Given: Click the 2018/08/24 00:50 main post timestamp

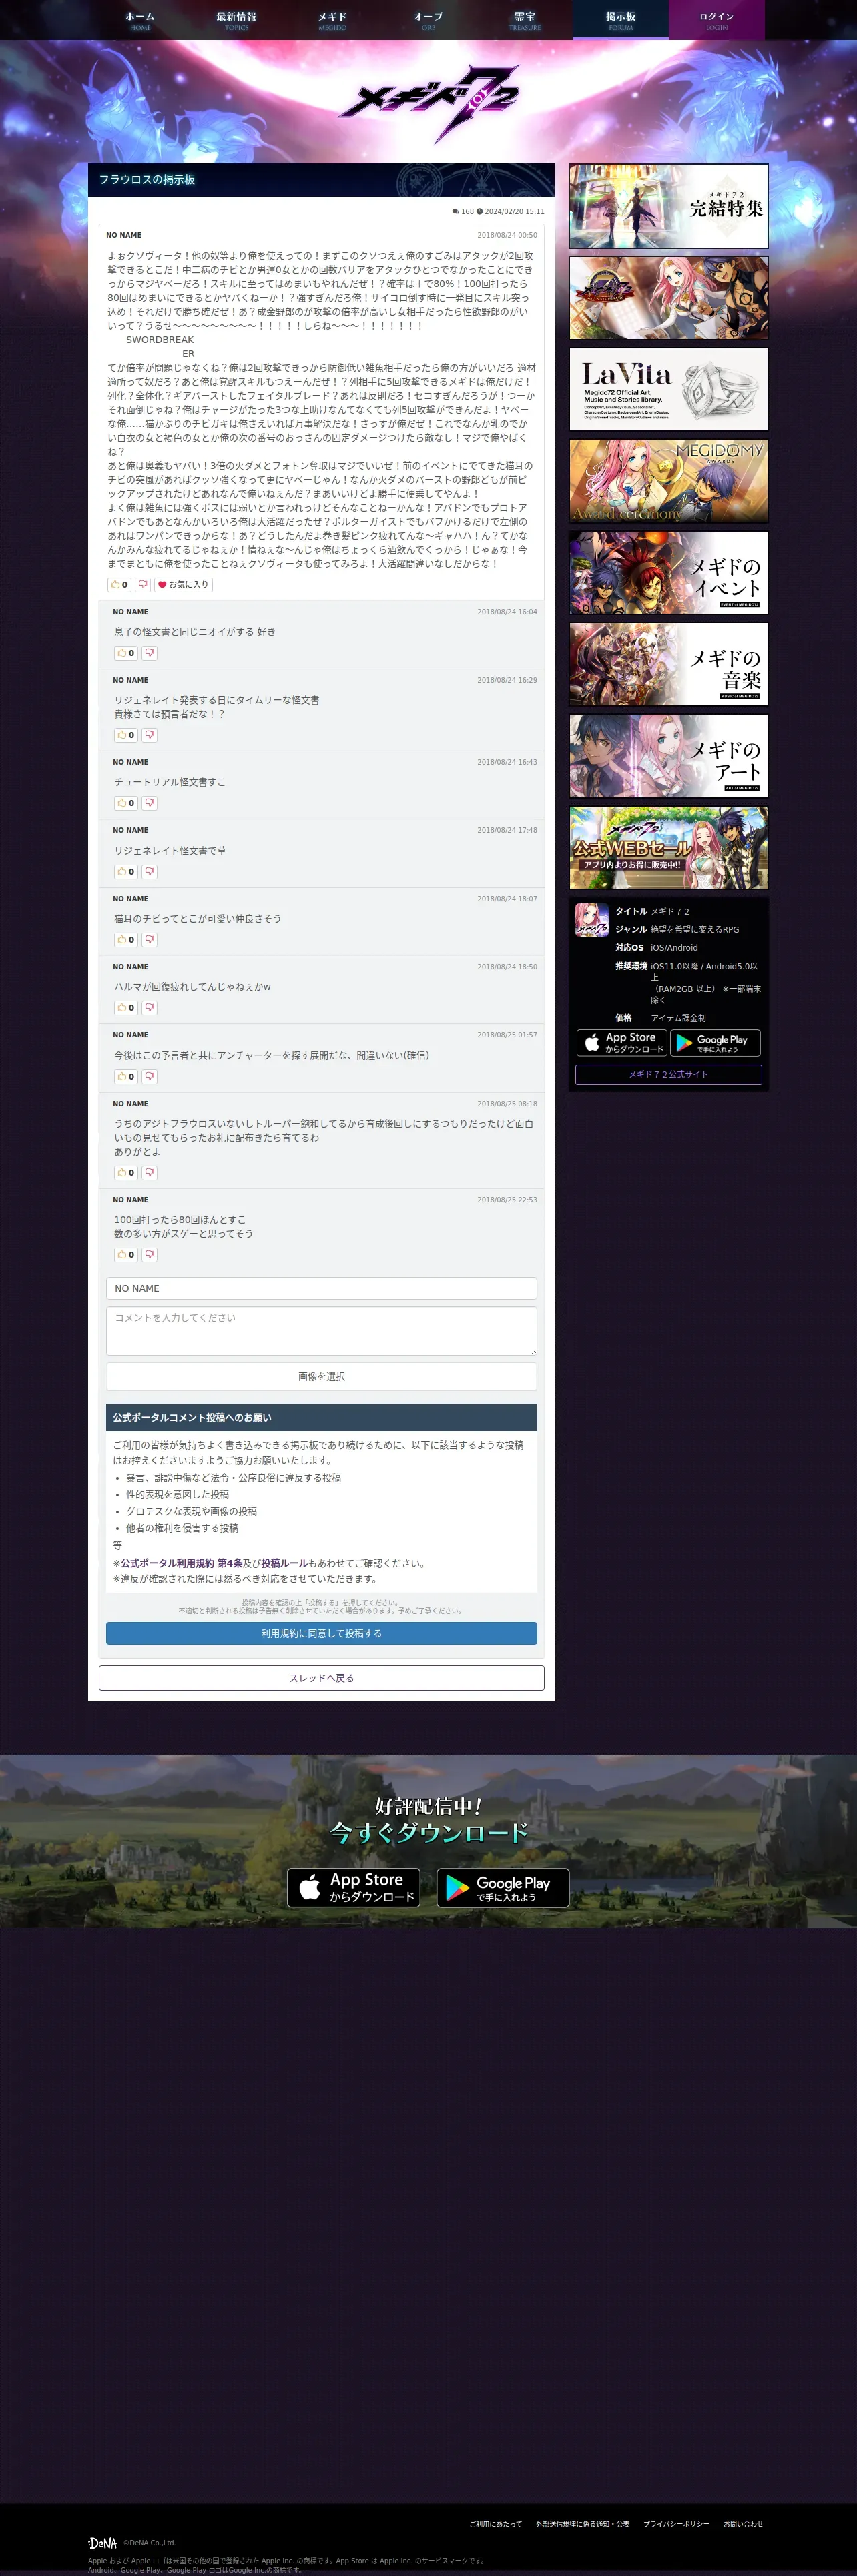Looking at the screenshot, I should click(507, 235).
